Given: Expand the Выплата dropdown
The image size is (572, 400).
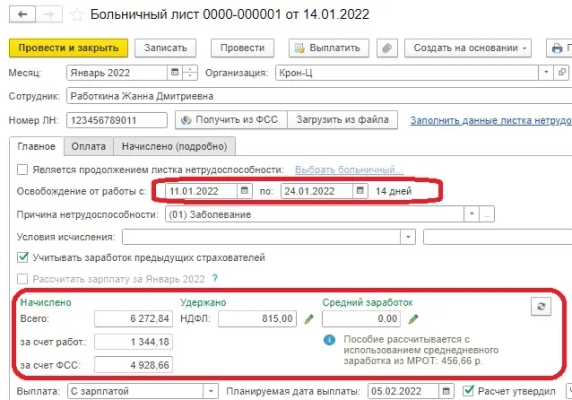Looking at the screenshot, I should click(x=210, y=391).
